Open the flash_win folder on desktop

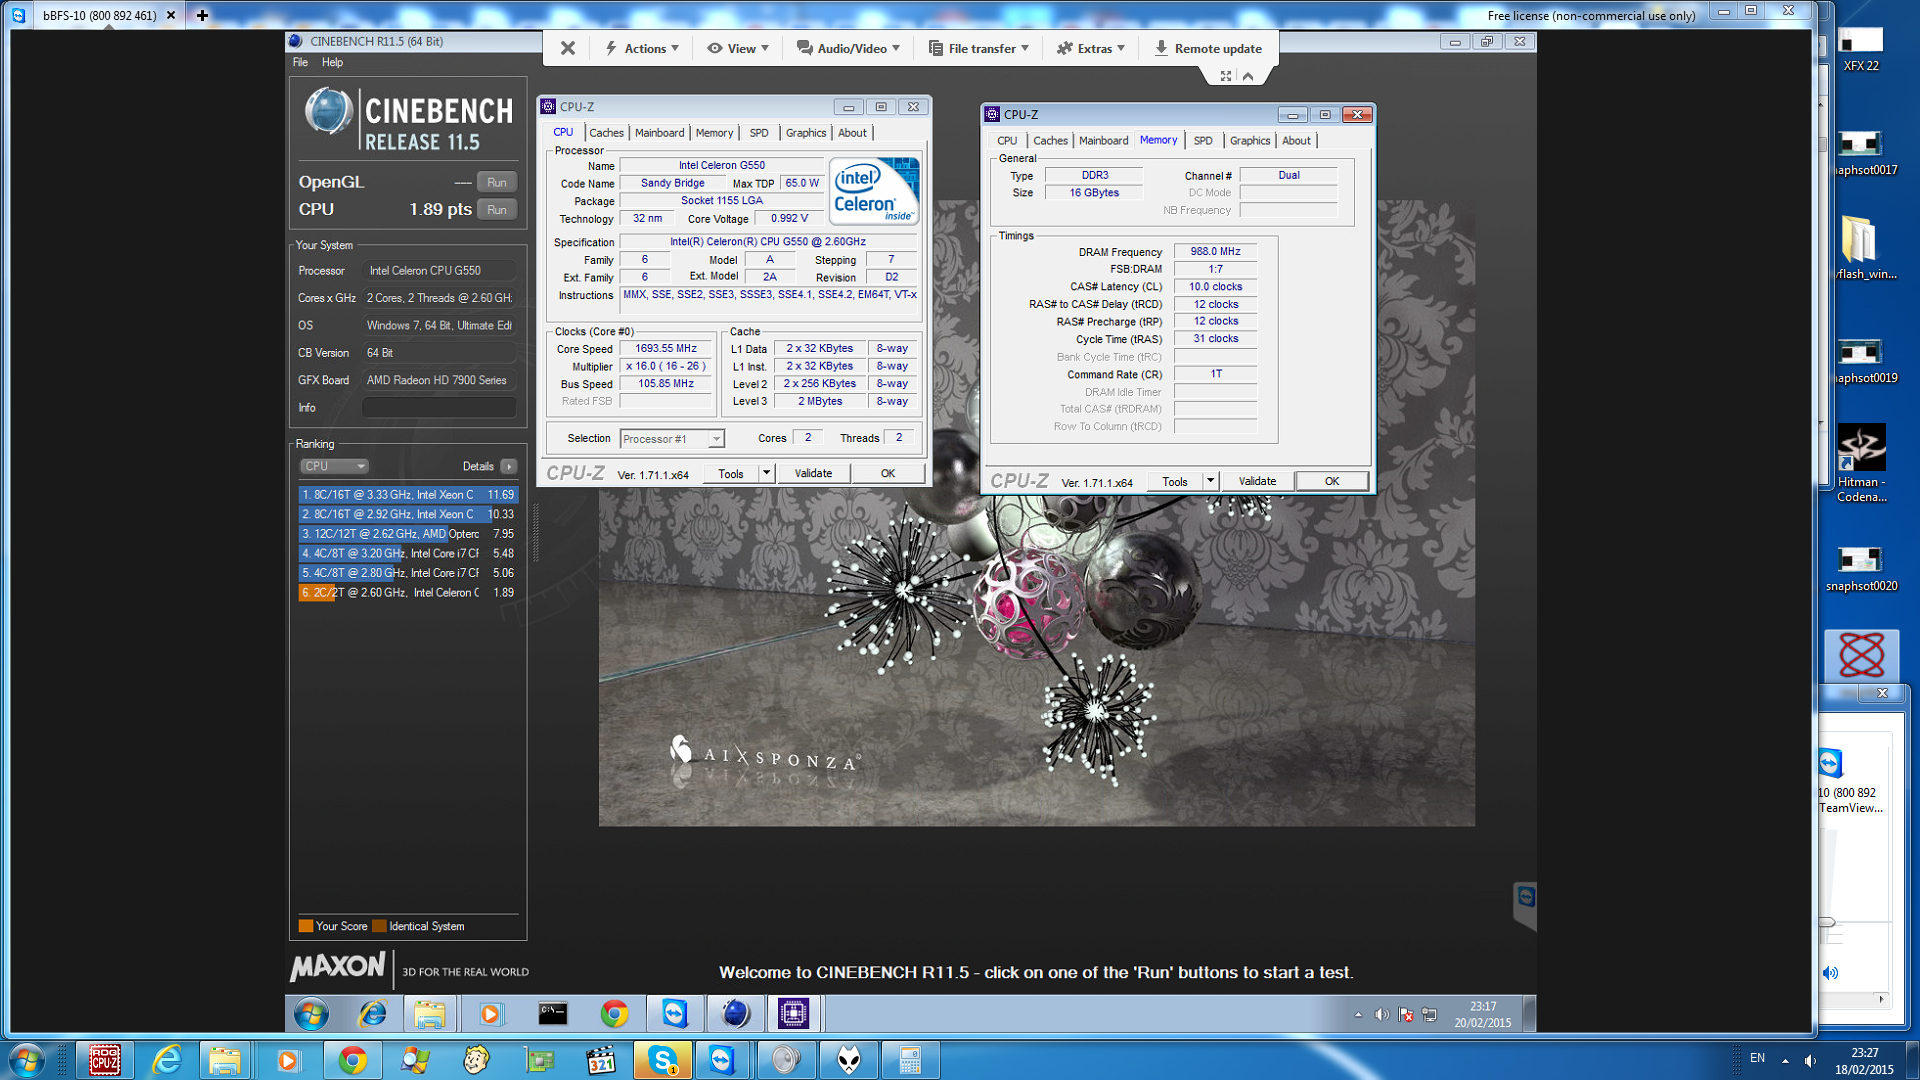[x=1861, y=247]
